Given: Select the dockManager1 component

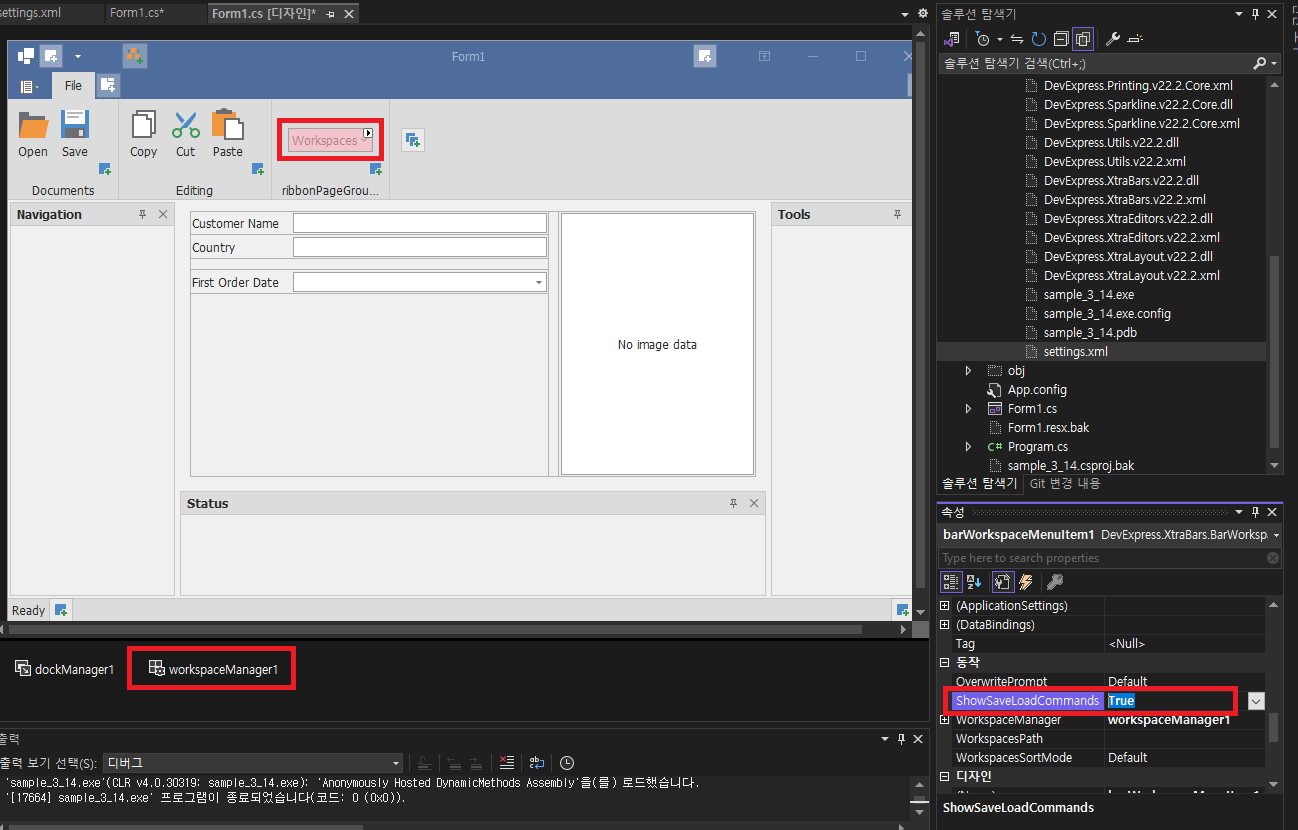Looking at the screenshot, I should [x=65, y=669].
